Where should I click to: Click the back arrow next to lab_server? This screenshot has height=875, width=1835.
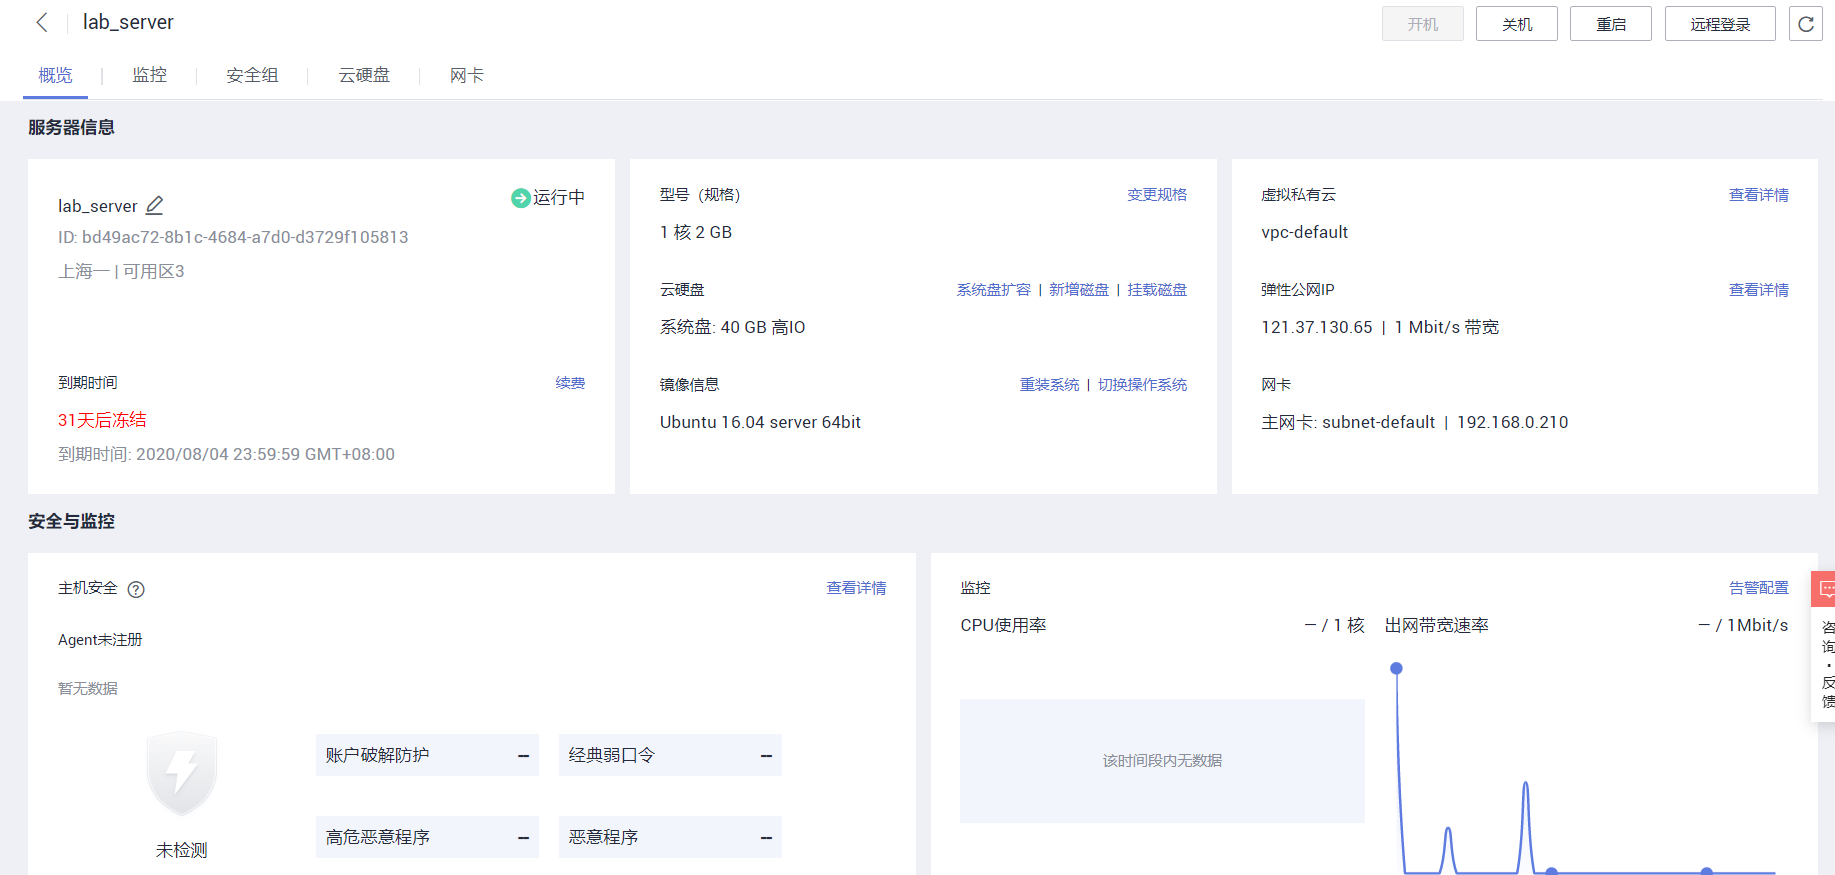42,22
